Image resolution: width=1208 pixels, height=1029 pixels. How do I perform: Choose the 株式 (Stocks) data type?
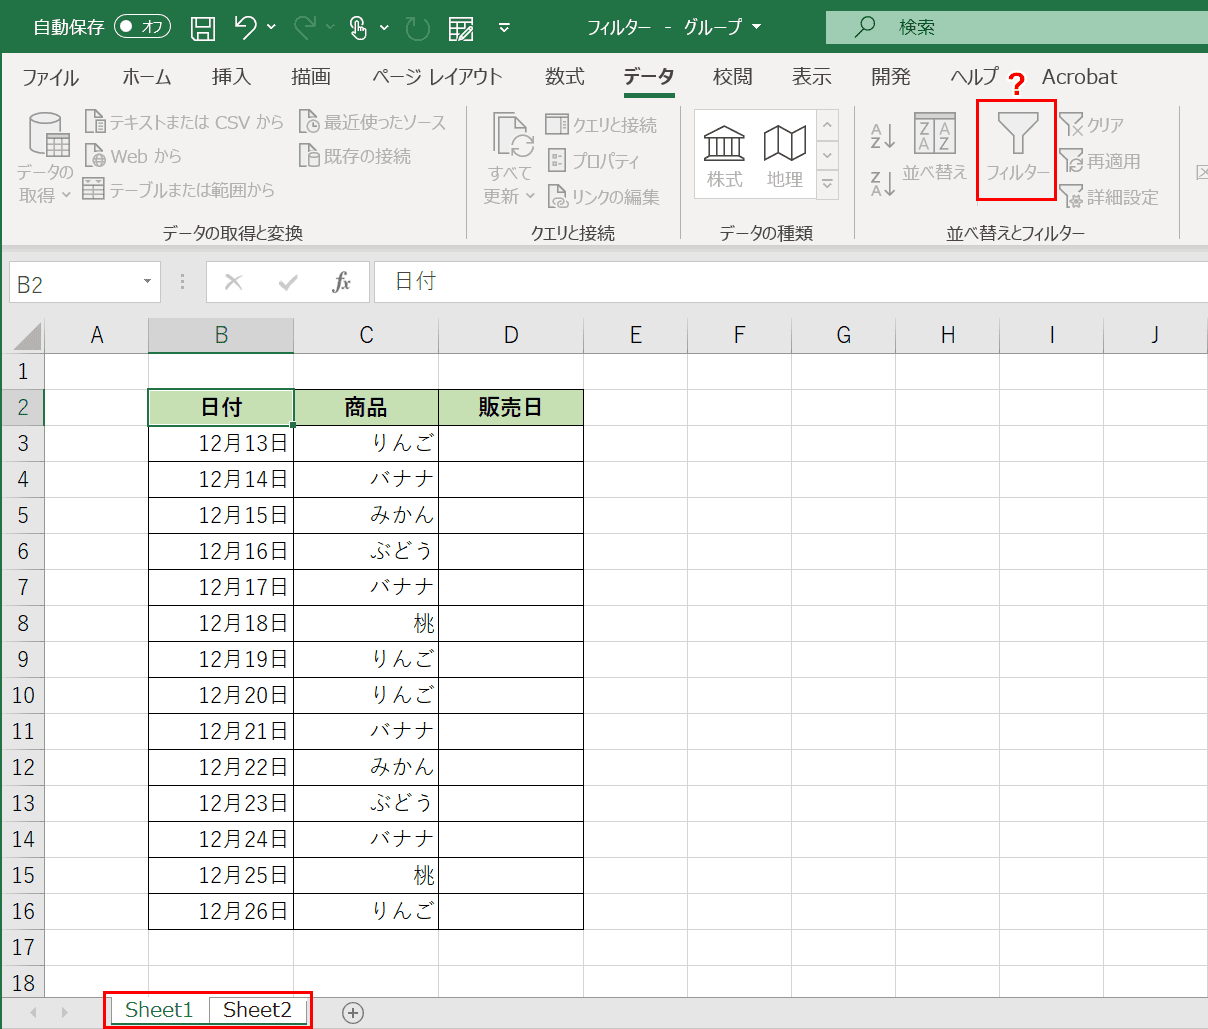click(725, 156)
